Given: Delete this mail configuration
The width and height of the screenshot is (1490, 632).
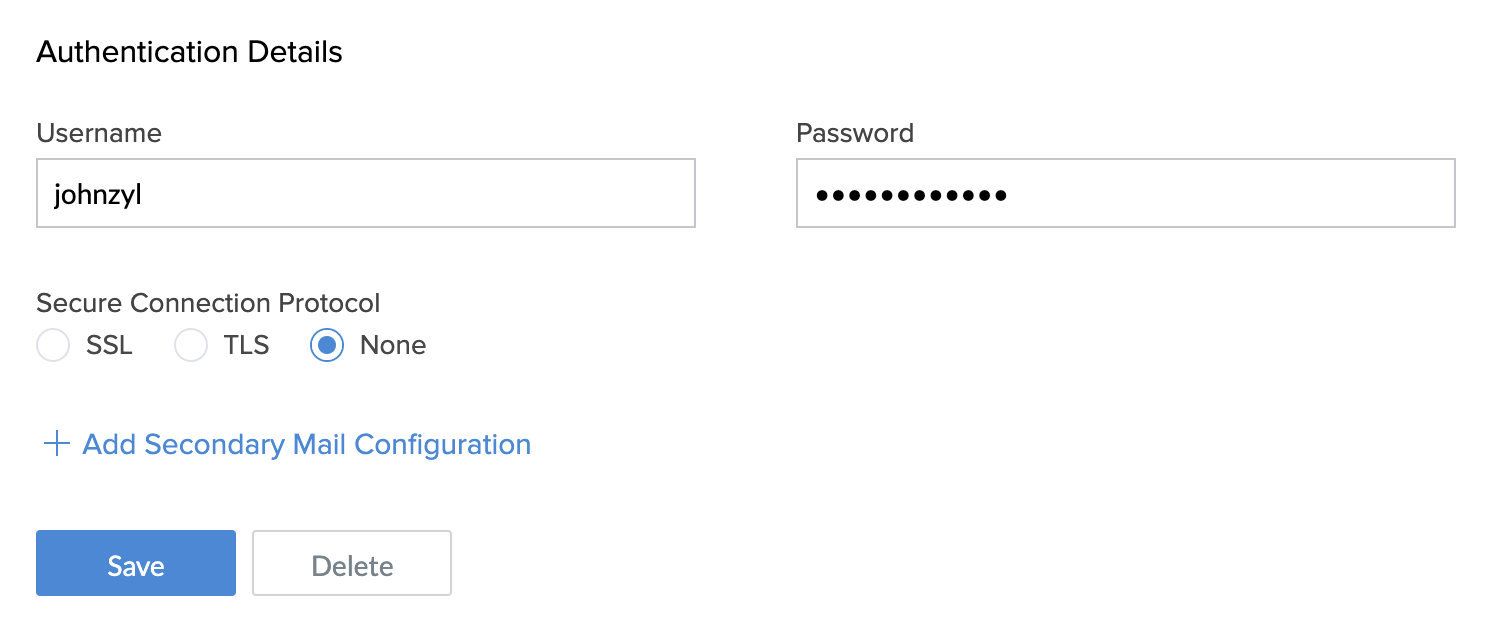Looking at the screenshot, I should pyautogui.click(x=351, y=563).
